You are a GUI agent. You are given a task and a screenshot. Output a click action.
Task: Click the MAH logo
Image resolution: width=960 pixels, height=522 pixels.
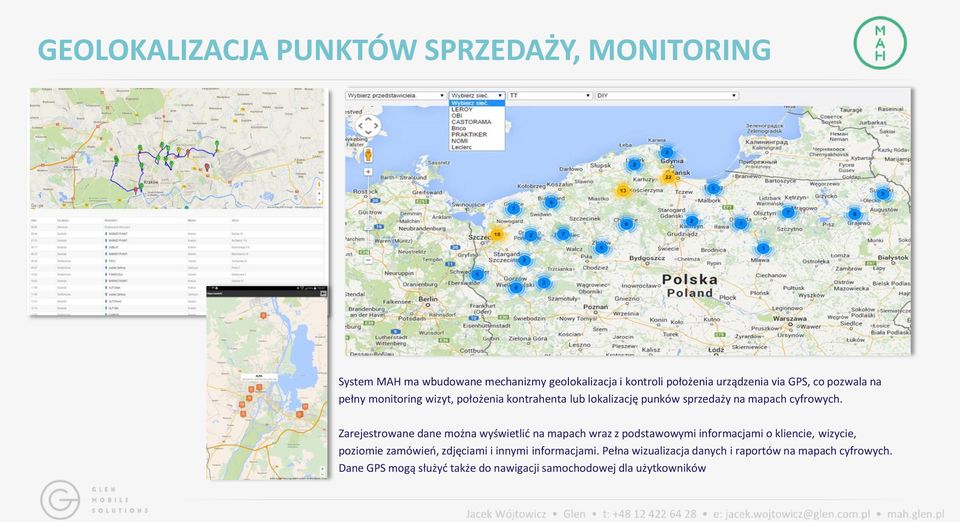coord(880,43)
